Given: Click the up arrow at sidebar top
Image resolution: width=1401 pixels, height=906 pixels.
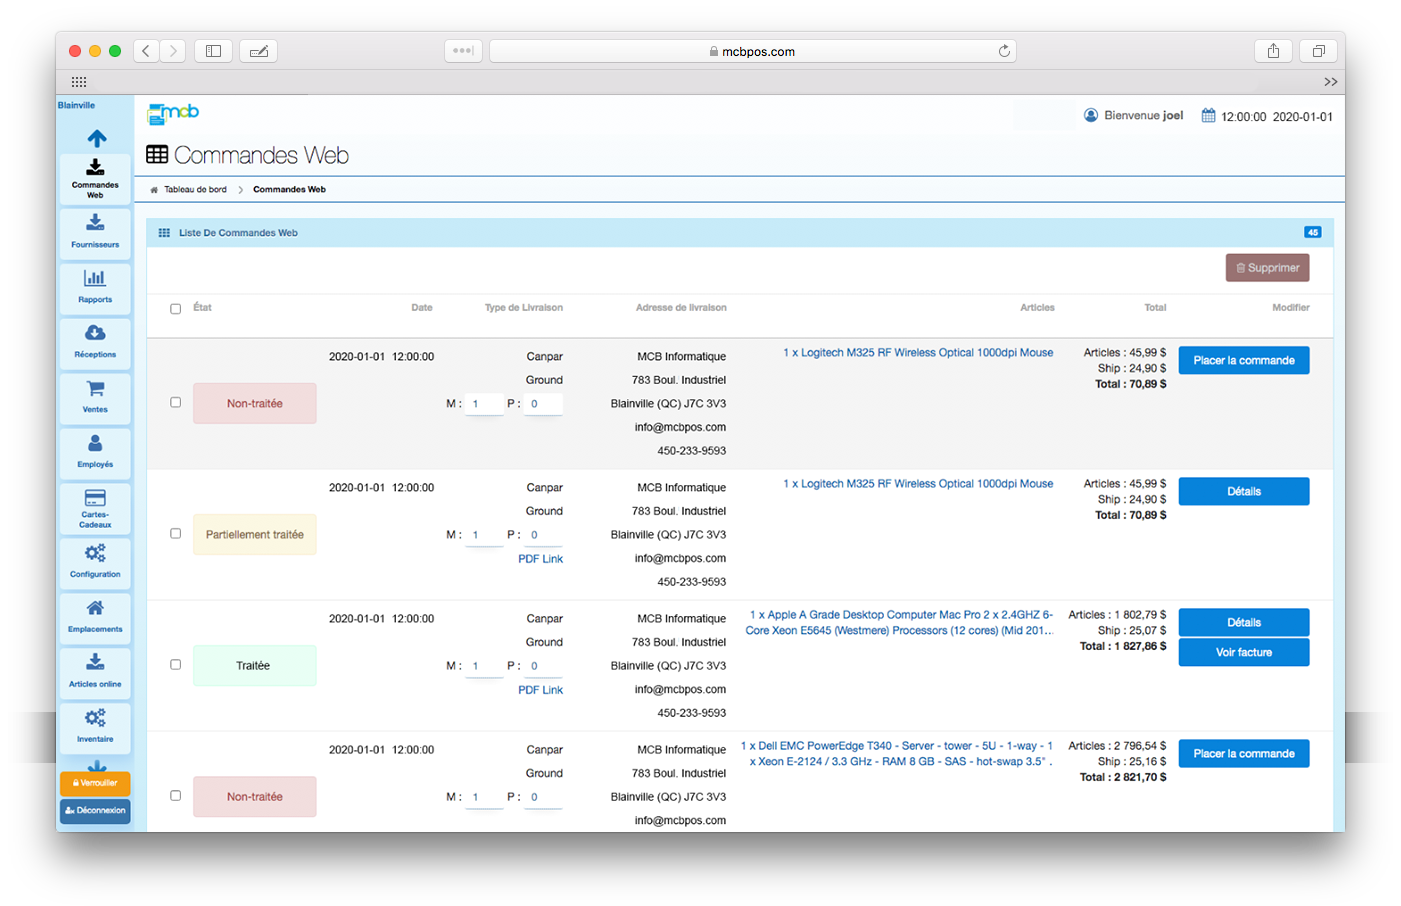Looking at the screenshot, I should click(97, 138).
